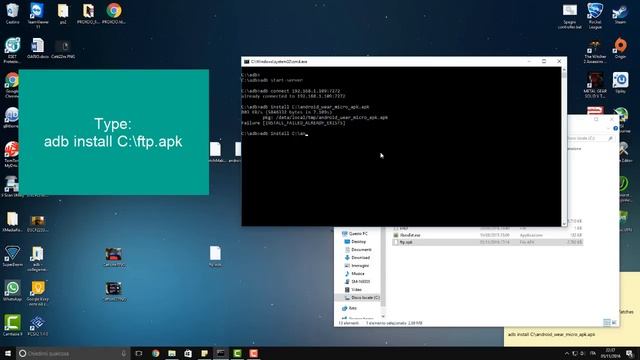The image size is (640, 360).
Task: Click the Windows Start button
Action: (x=8, y=353)
